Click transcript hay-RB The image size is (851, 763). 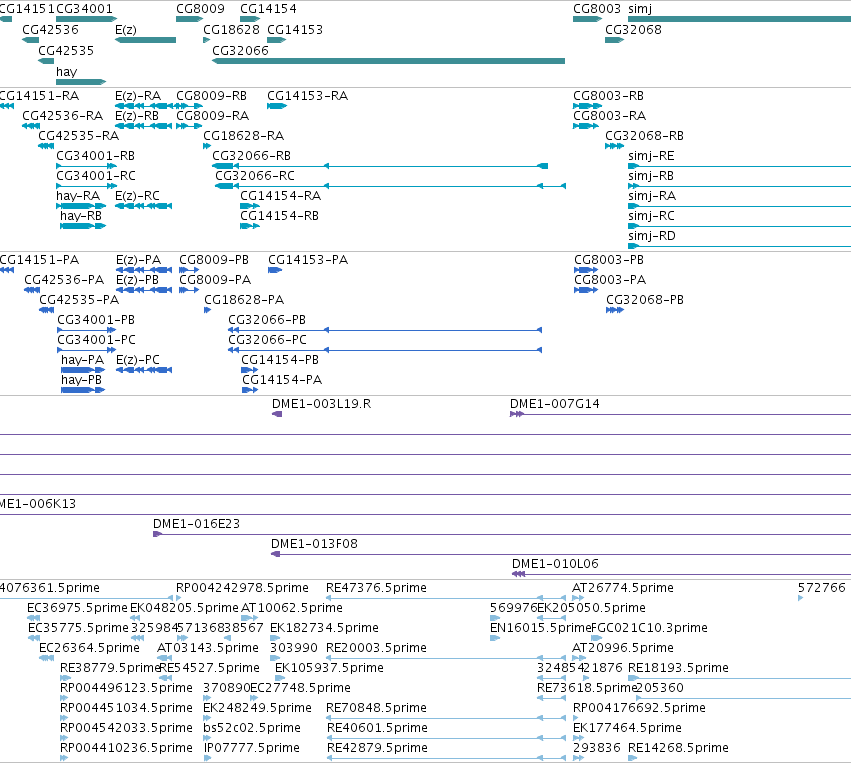point(81,216)
